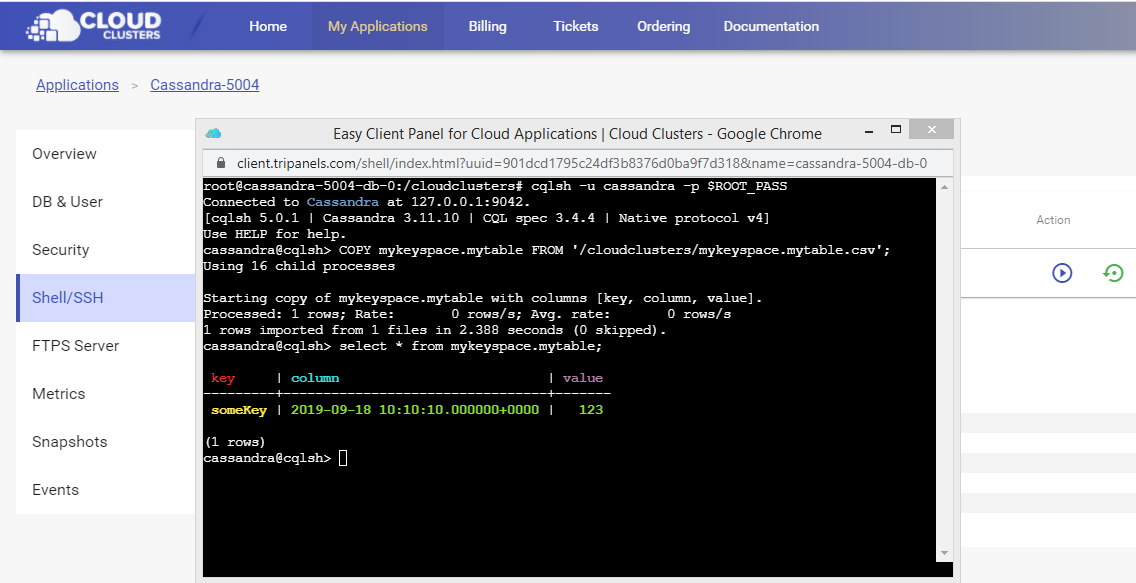Viewport: 1136px width, 583px height.
Task: Click the red 'key' column header
Action: [223, 378]
